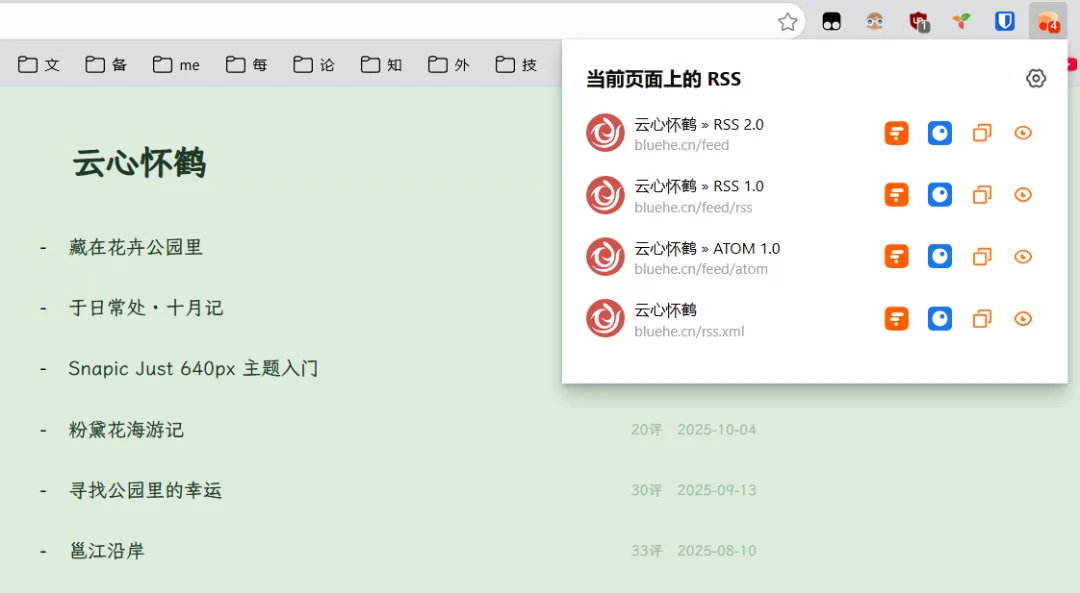Open the "云心怀鹤 » ATOM 1.0" feed entry
This screenshot has width=1080, height=593.
(x=706, y=249)
